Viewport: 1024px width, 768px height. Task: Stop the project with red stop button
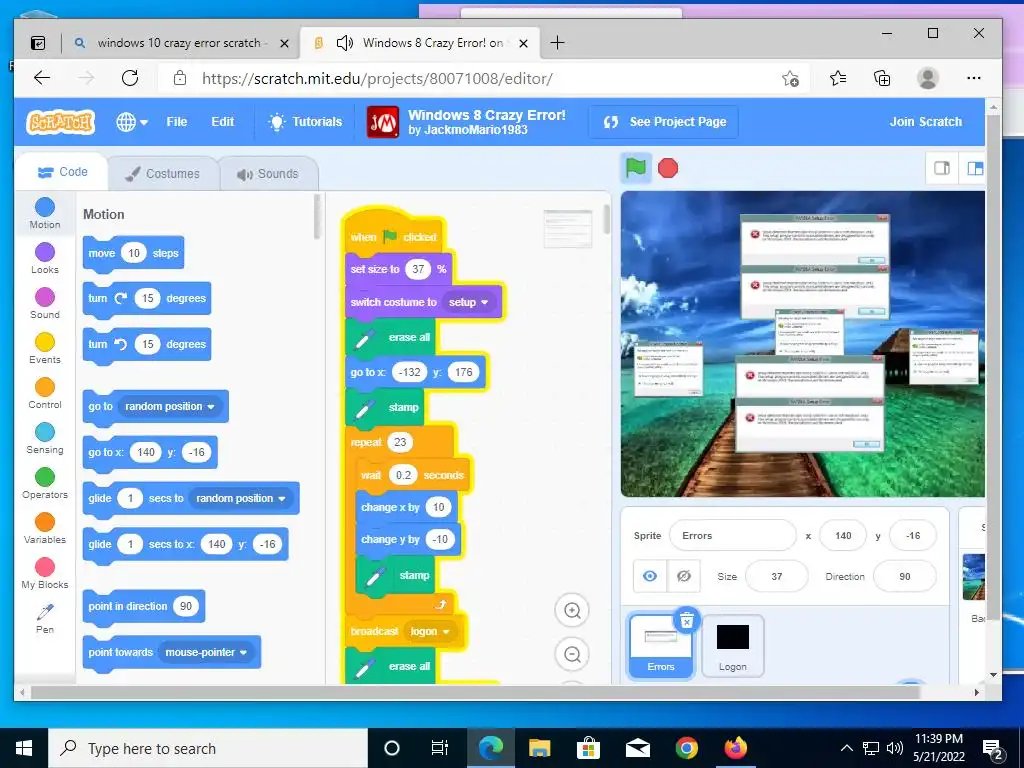tap(667, 168)
